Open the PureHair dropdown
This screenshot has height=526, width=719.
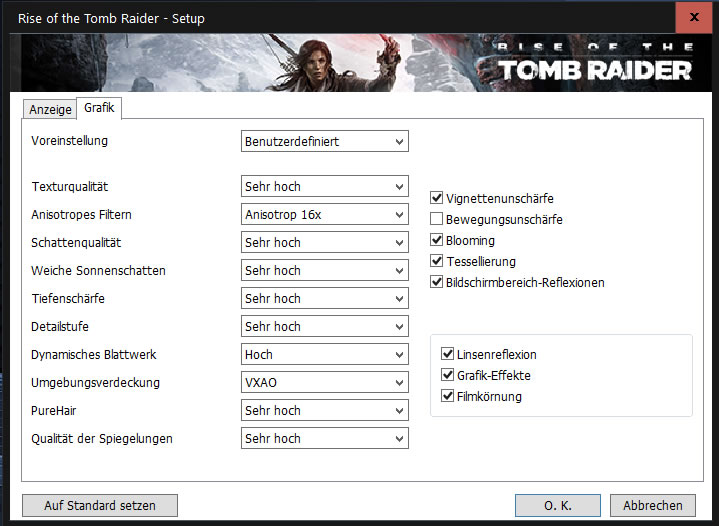[x=325, y=410]
